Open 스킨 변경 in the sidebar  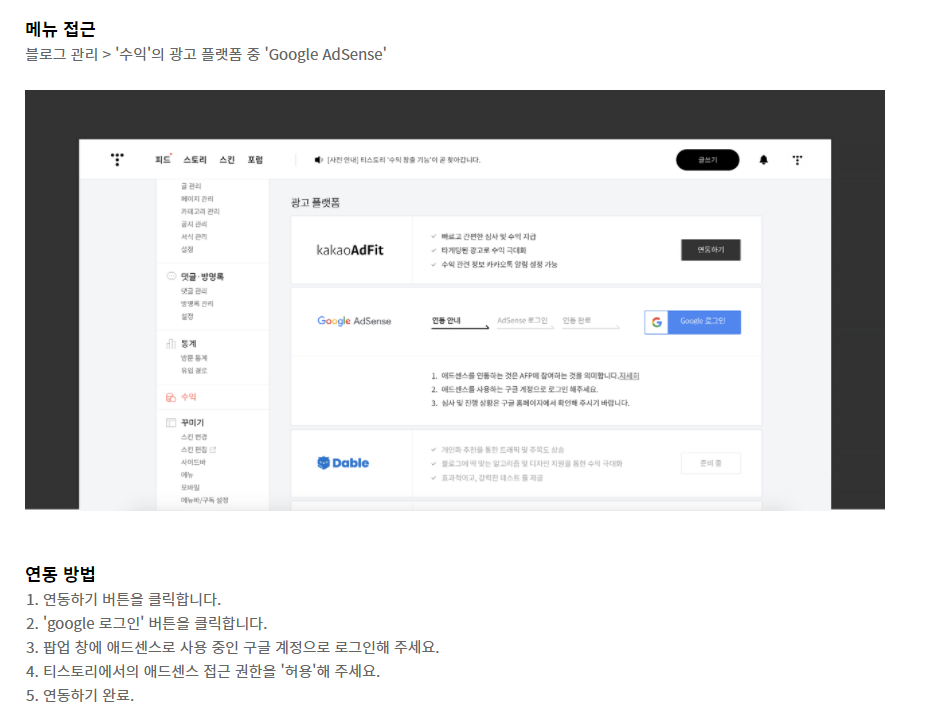click(x=194, y=437)
